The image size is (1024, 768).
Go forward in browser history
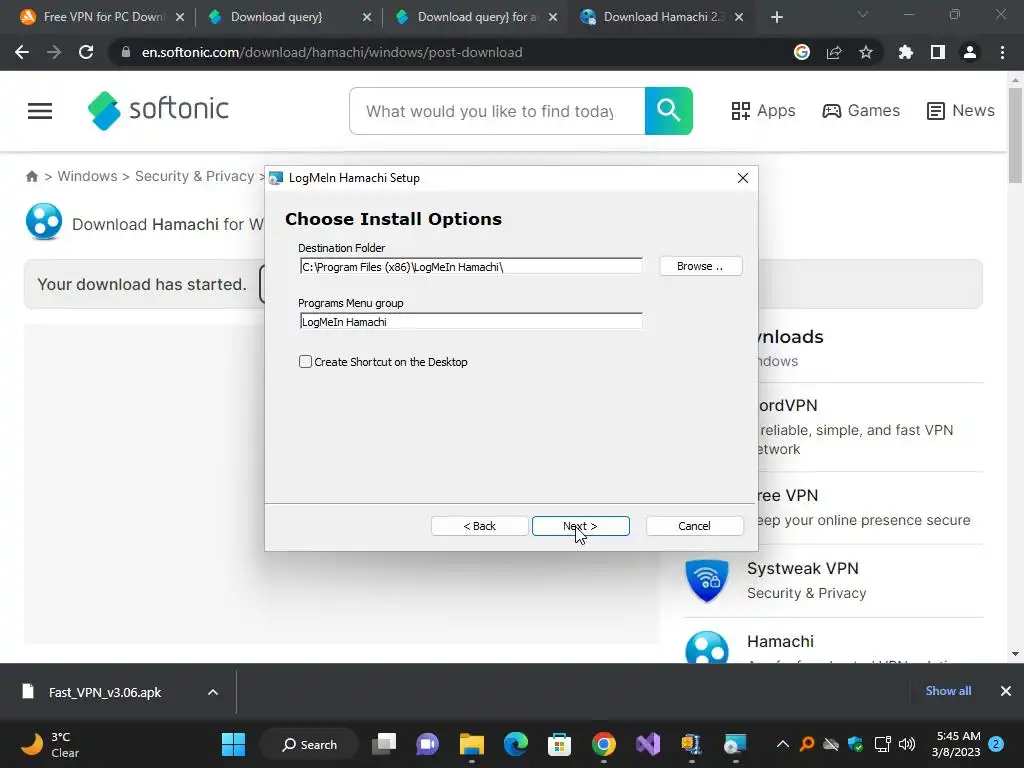point(54,52)
